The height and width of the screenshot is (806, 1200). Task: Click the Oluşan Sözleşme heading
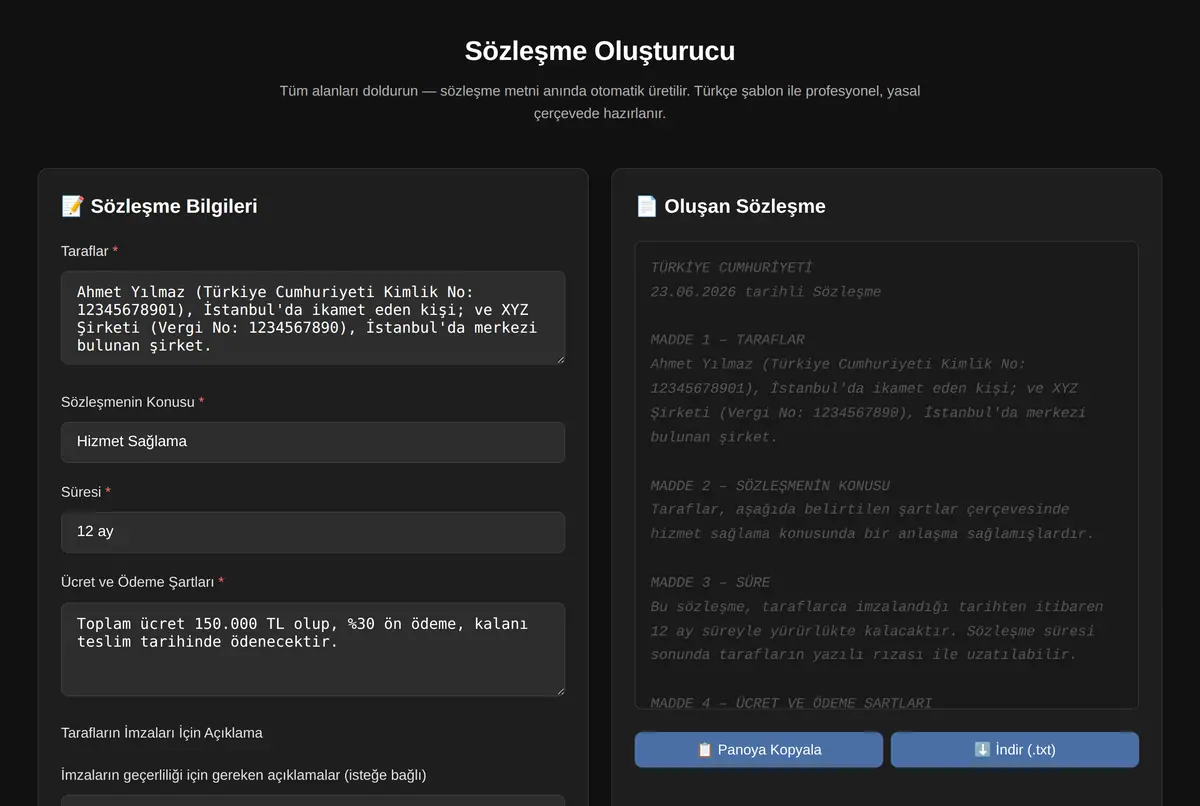tap(745, 206)
